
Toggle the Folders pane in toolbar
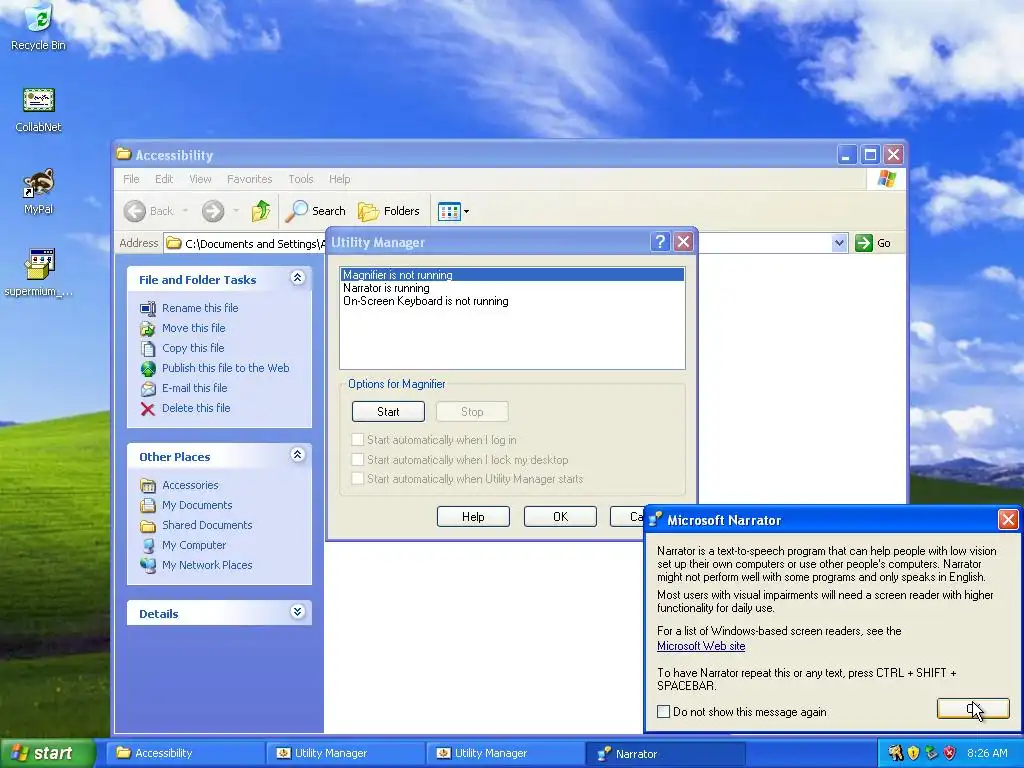pyautogui.click(x=389, y=211)
